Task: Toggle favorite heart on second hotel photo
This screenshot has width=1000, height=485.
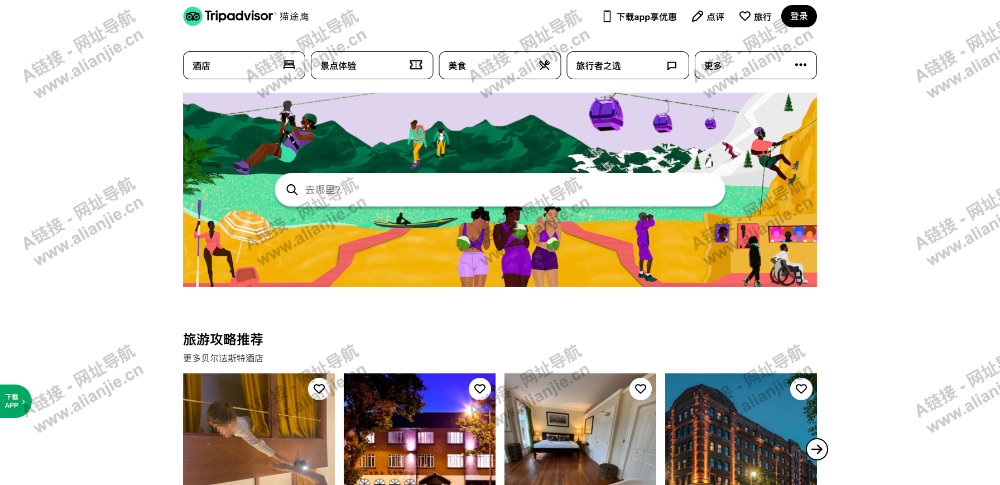Action: click(x=480, y=389)
